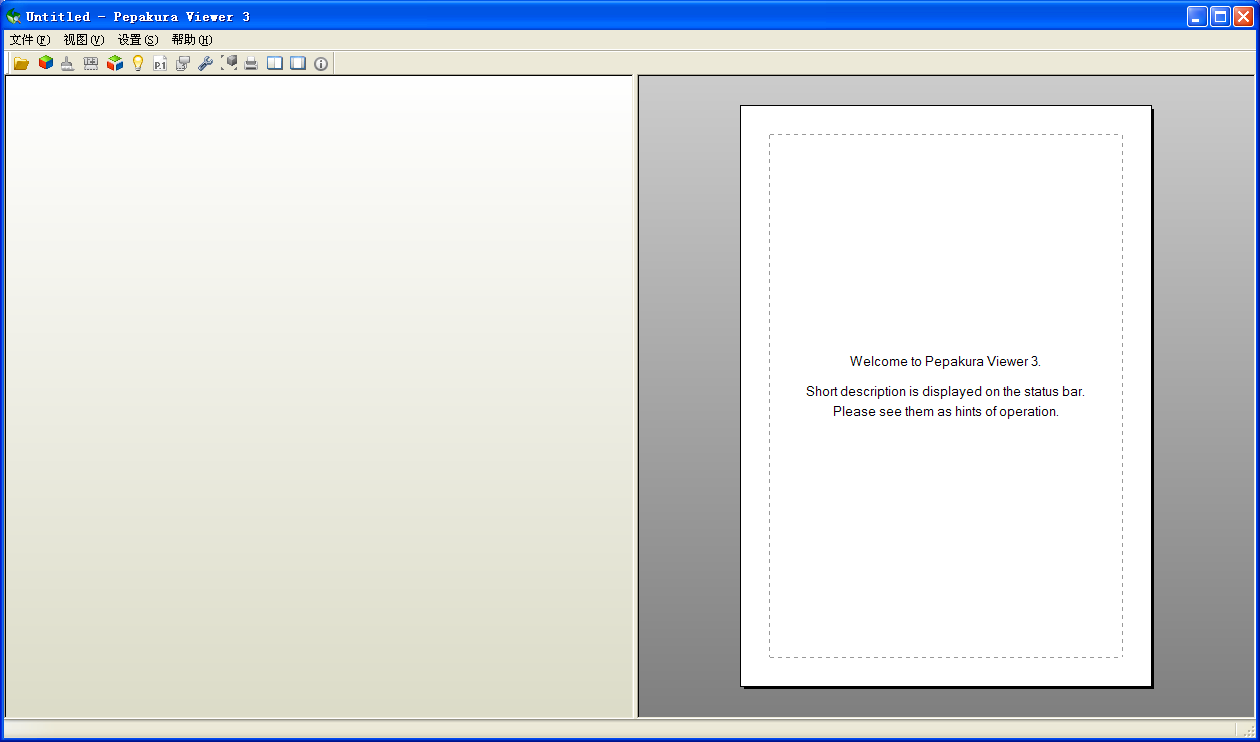Click the paintbrush toolbar icon

point(68,63)
